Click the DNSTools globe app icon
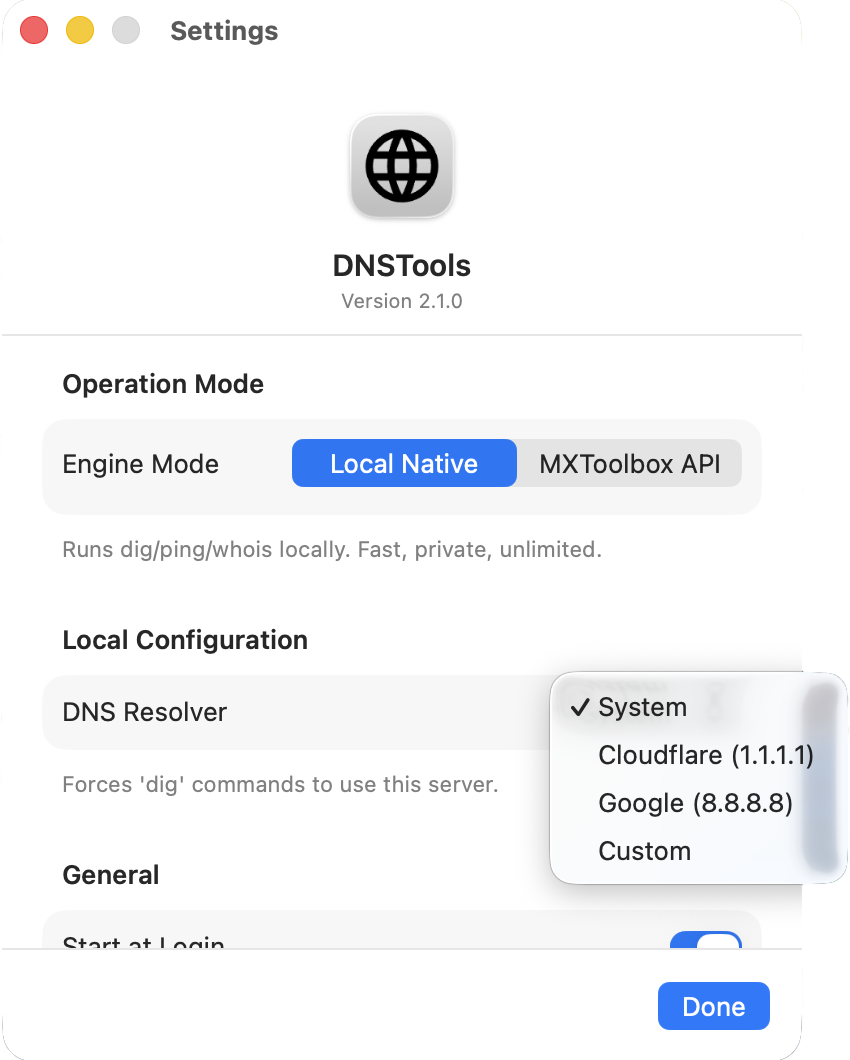This screenshot has width=850, height=1060. point(401,166)
